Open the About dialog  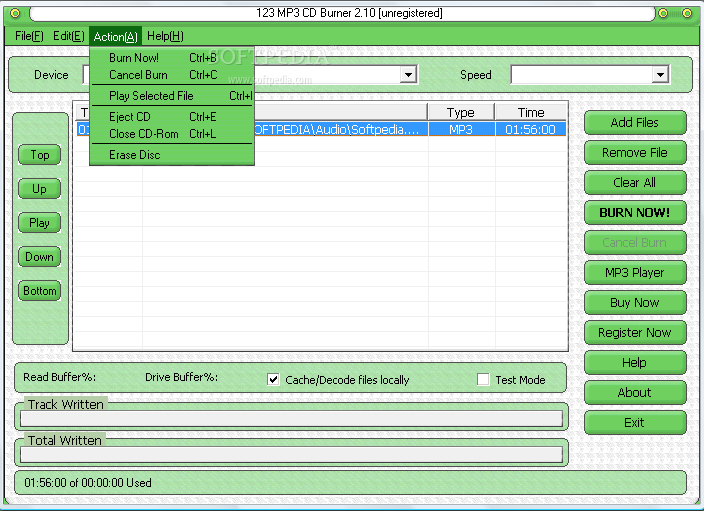(635, 392)
